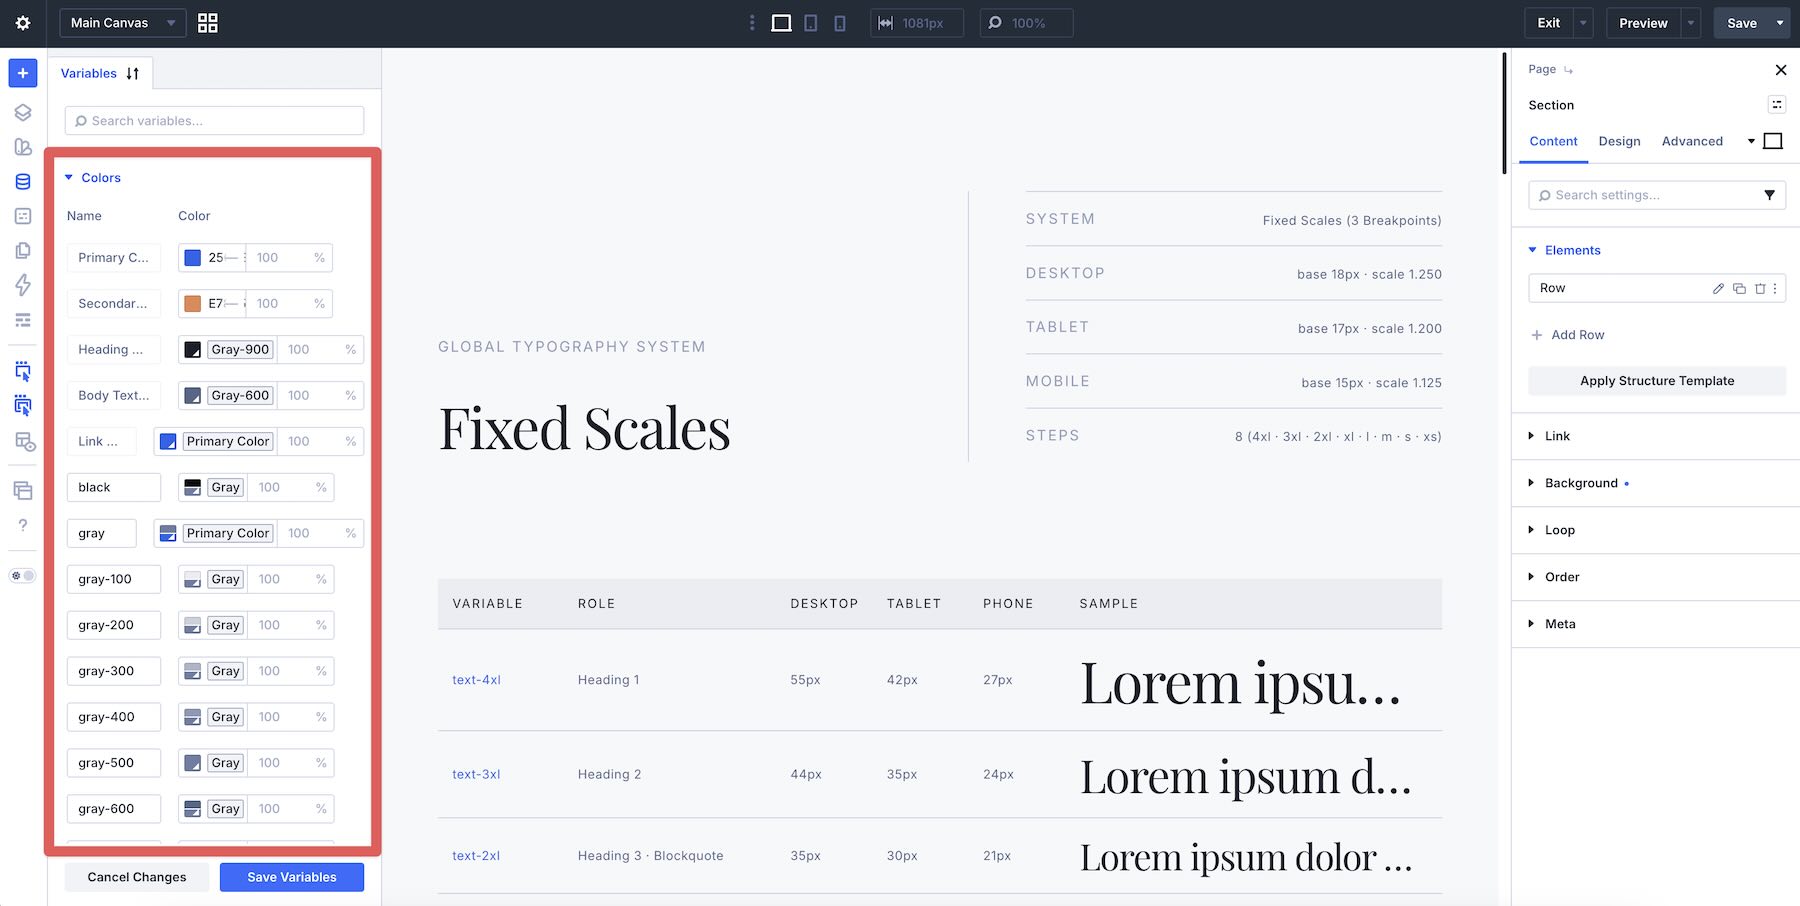
Task: Open the lightning bolt icon in sidebar
Action: [23, 285]
